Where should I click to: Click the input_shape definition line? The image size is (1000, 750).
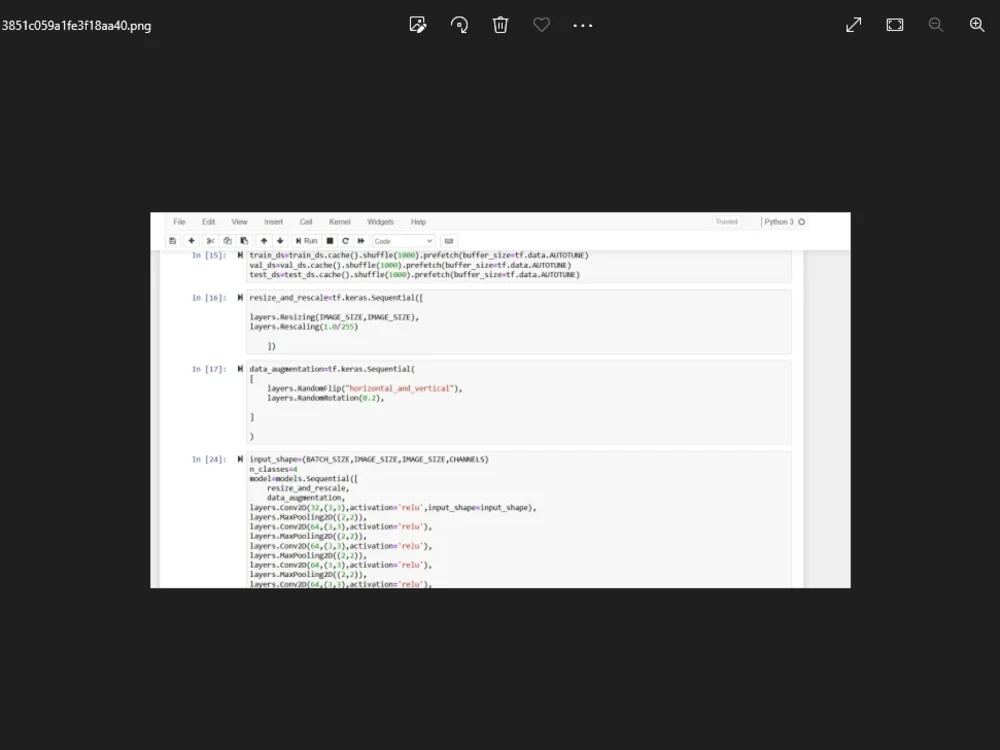coord(369,459)
